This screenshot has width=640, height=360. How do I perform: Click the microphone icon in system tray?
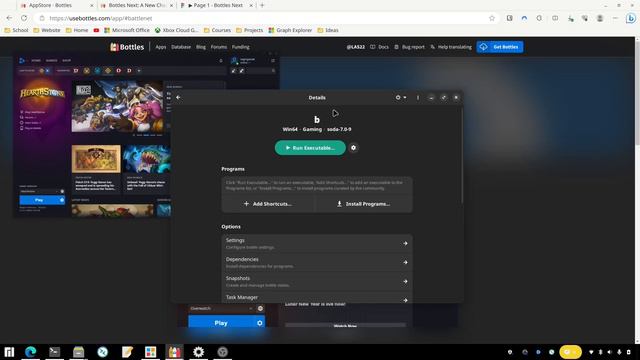619,352
